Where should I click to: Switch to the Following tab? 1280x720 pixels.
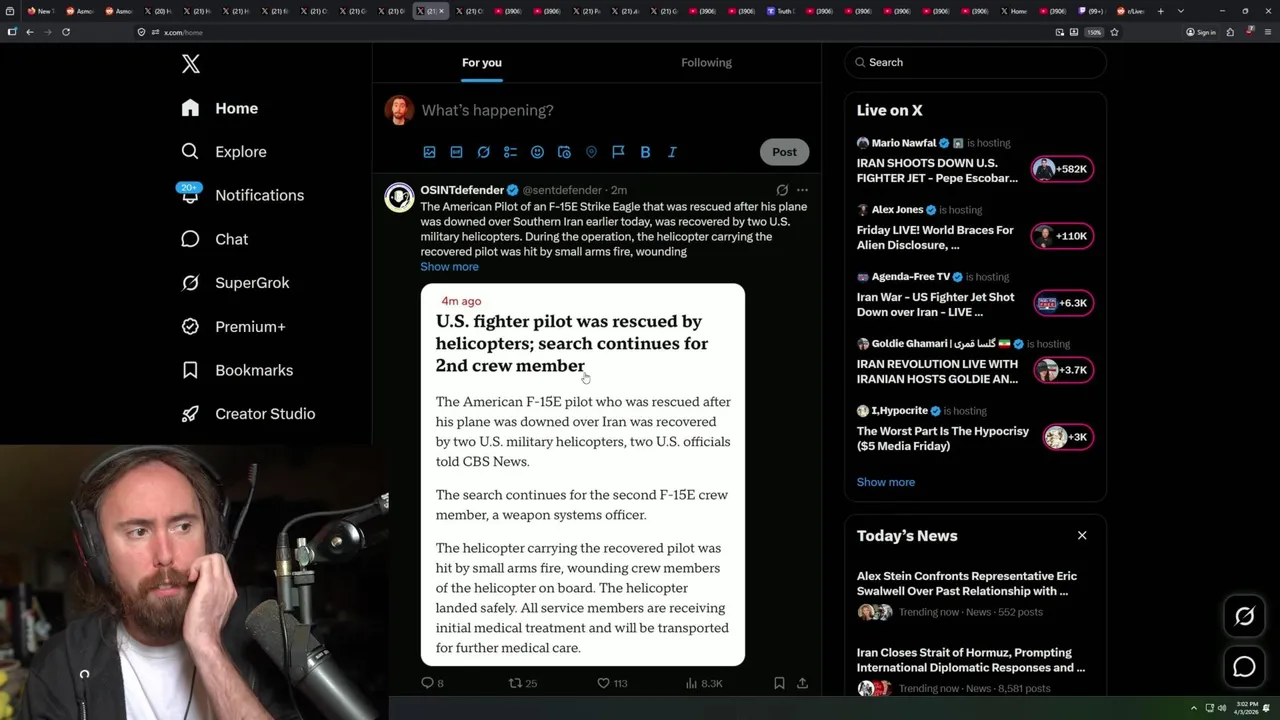point(707,63)
